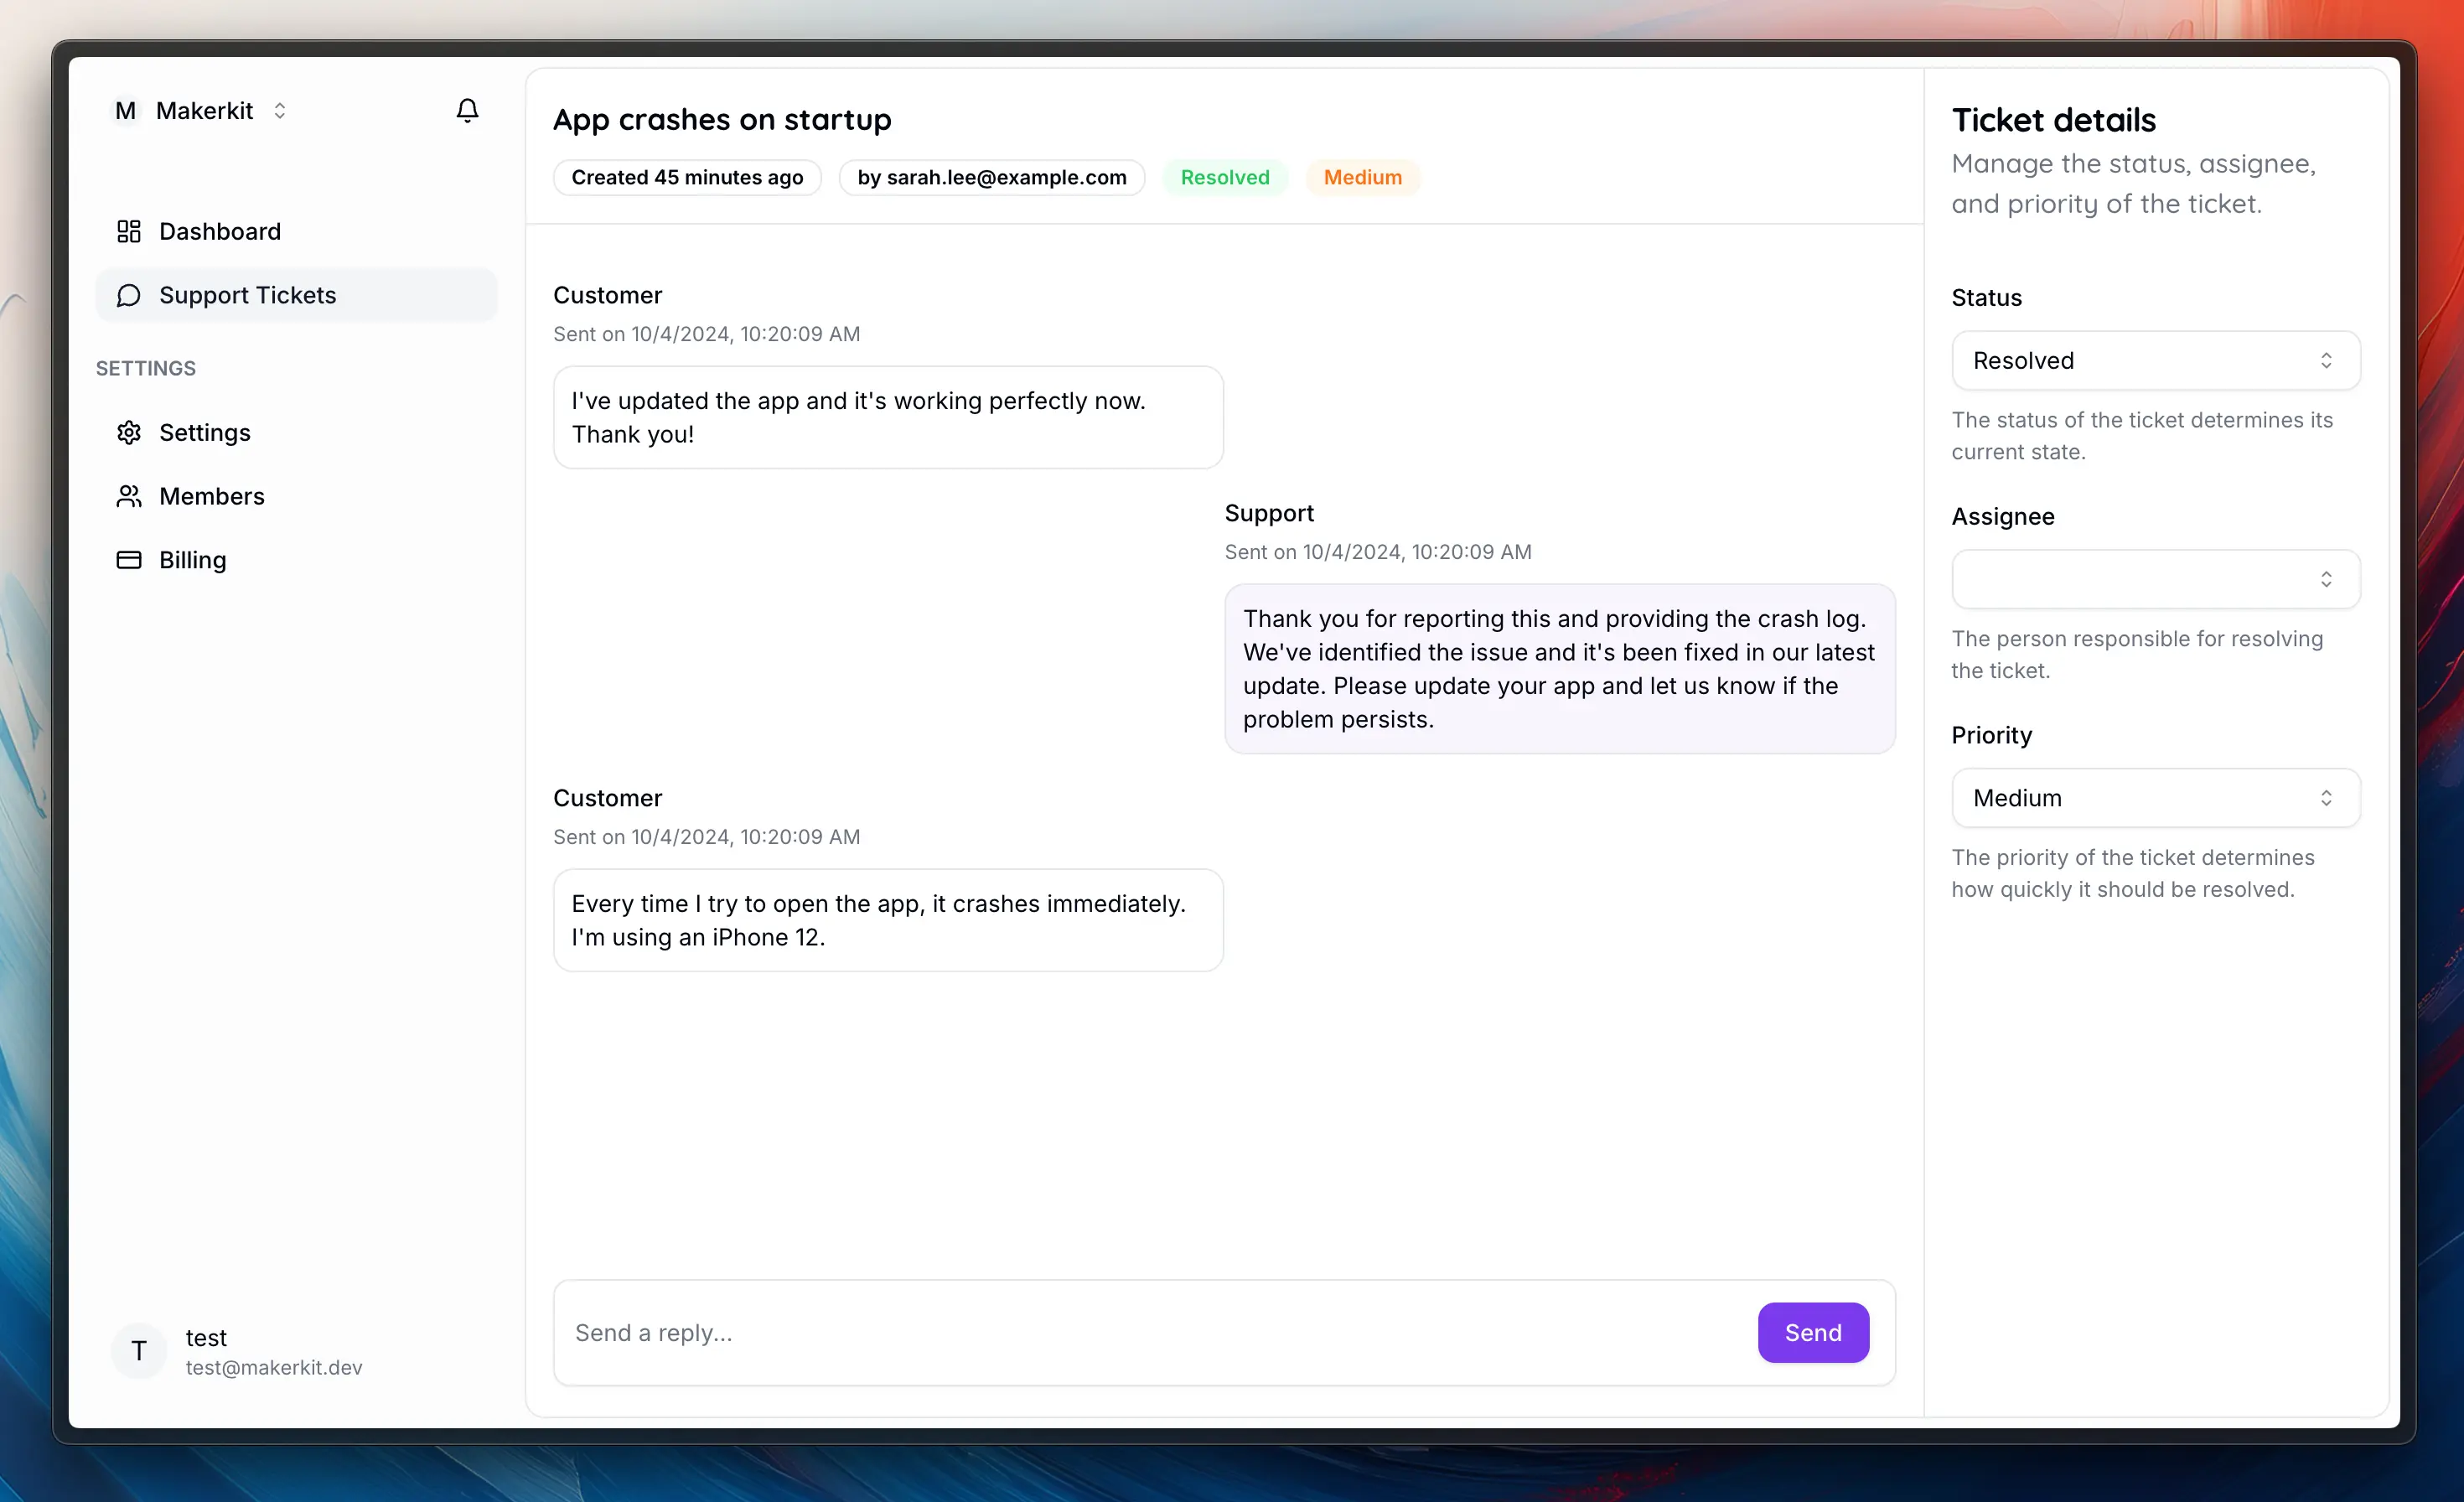
Task: Open the Status dropdown showing Resolved
Action: click(2155, 360)
